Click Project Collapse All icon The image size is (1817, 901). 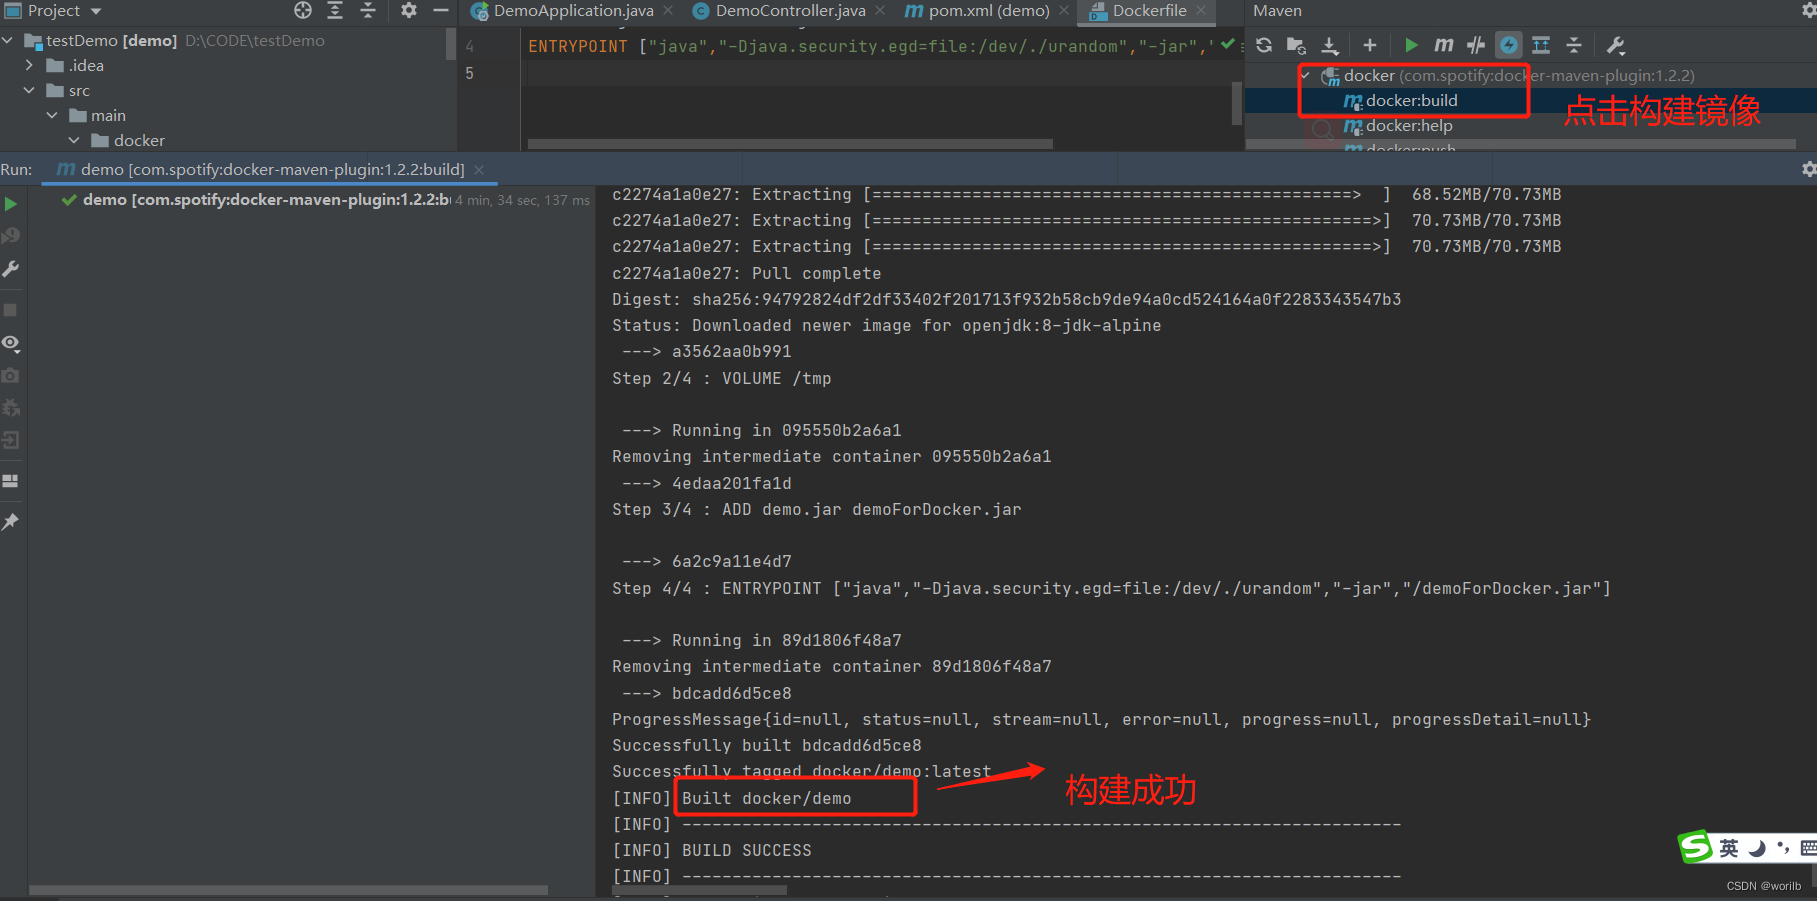click(x=368, y=11)
